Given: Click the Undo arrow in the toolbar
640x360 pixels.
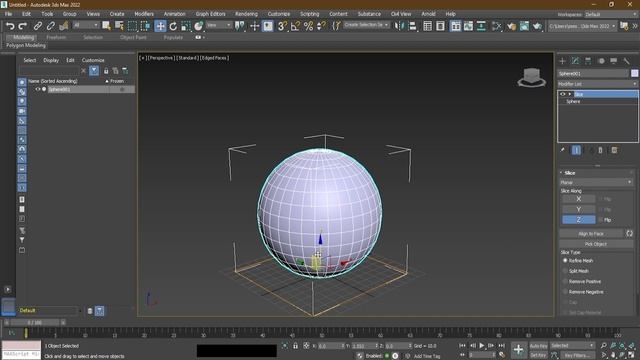Looking at the screenshot, I should point(10,26).
